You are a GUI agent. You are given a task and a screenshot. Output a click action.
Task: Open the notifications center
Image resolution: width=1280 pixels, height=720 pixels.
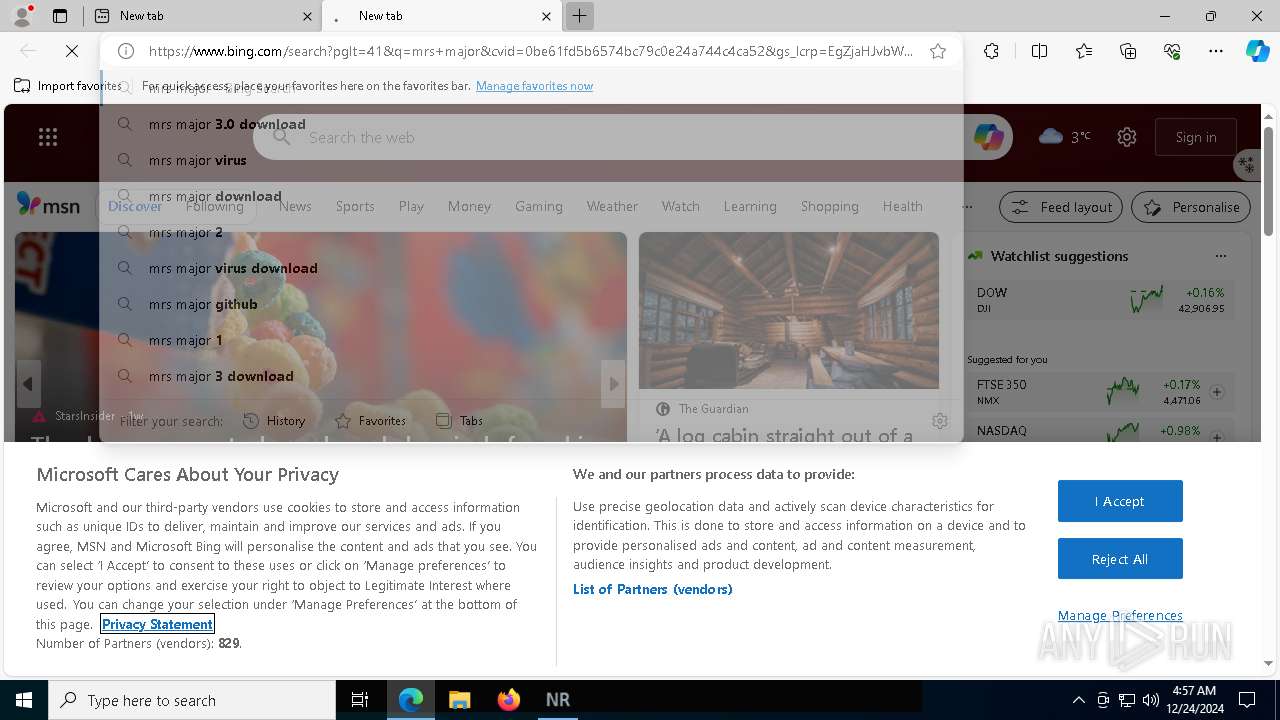click(x=1248, y=700)
